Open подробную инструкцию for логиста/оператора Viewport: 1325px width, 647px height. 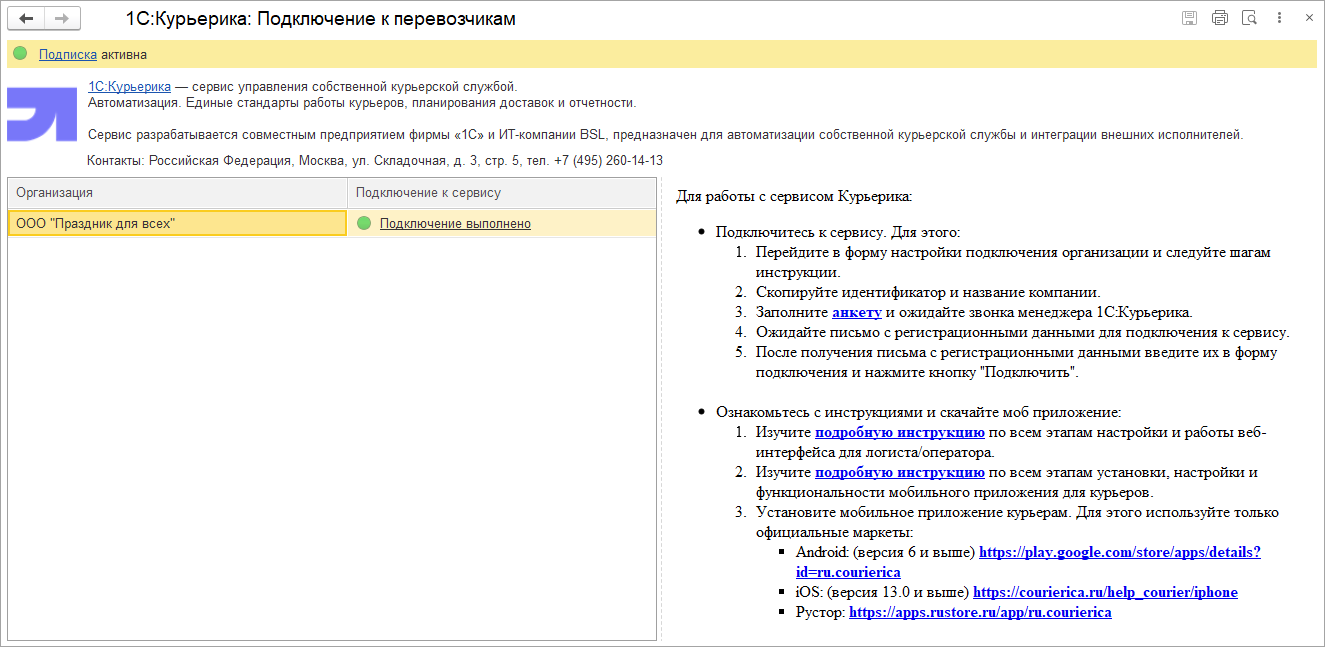[x=900, y=432]
